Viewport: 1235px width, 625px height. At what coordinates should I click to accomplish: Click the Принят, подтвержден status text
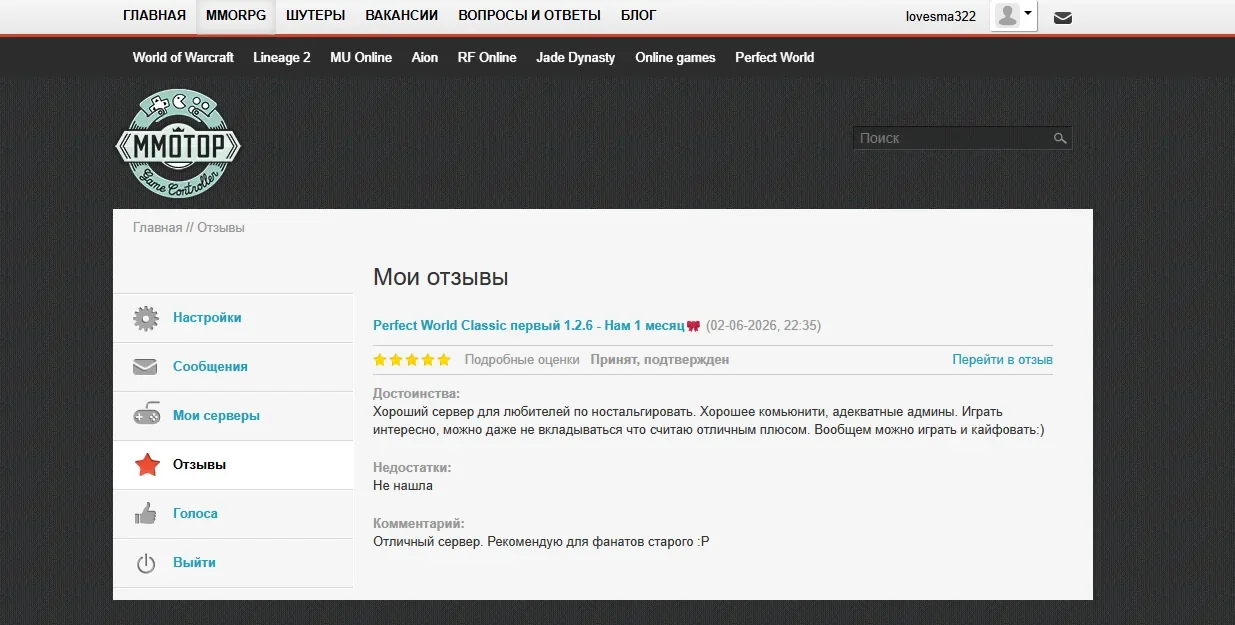(660, 360)
